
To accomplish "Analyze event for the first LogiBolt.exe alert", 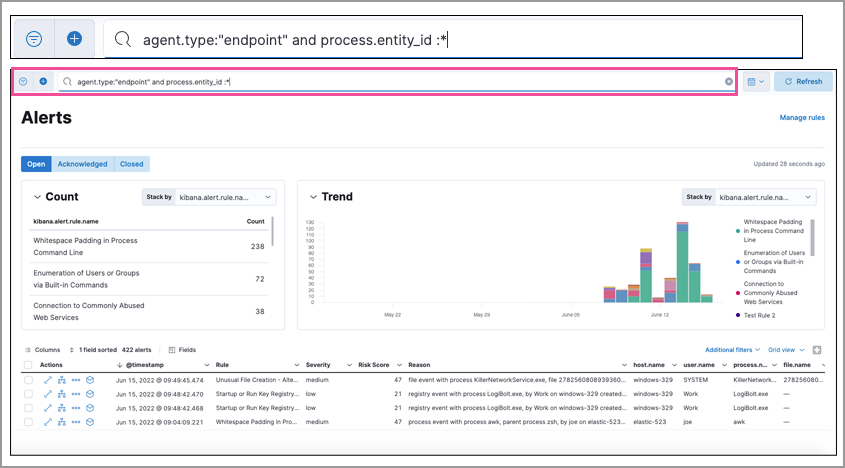I will (62, 394).
